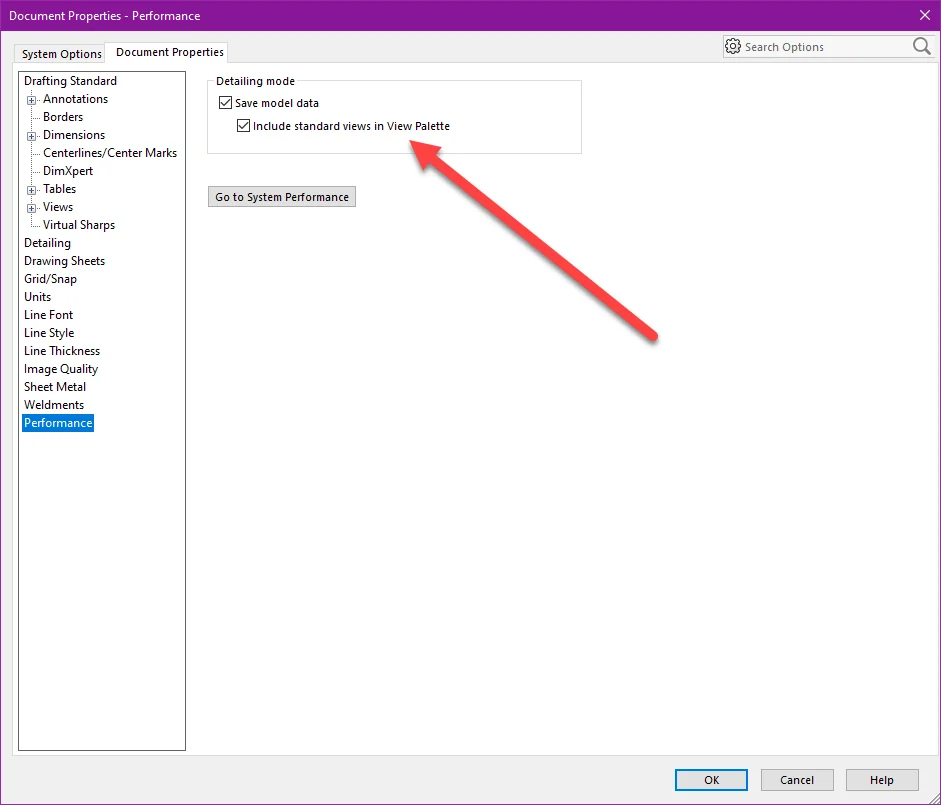The height and width of the screenshot is (805, 941).
Task: Expand the Views tree node
Action: (x=32, y=208)
